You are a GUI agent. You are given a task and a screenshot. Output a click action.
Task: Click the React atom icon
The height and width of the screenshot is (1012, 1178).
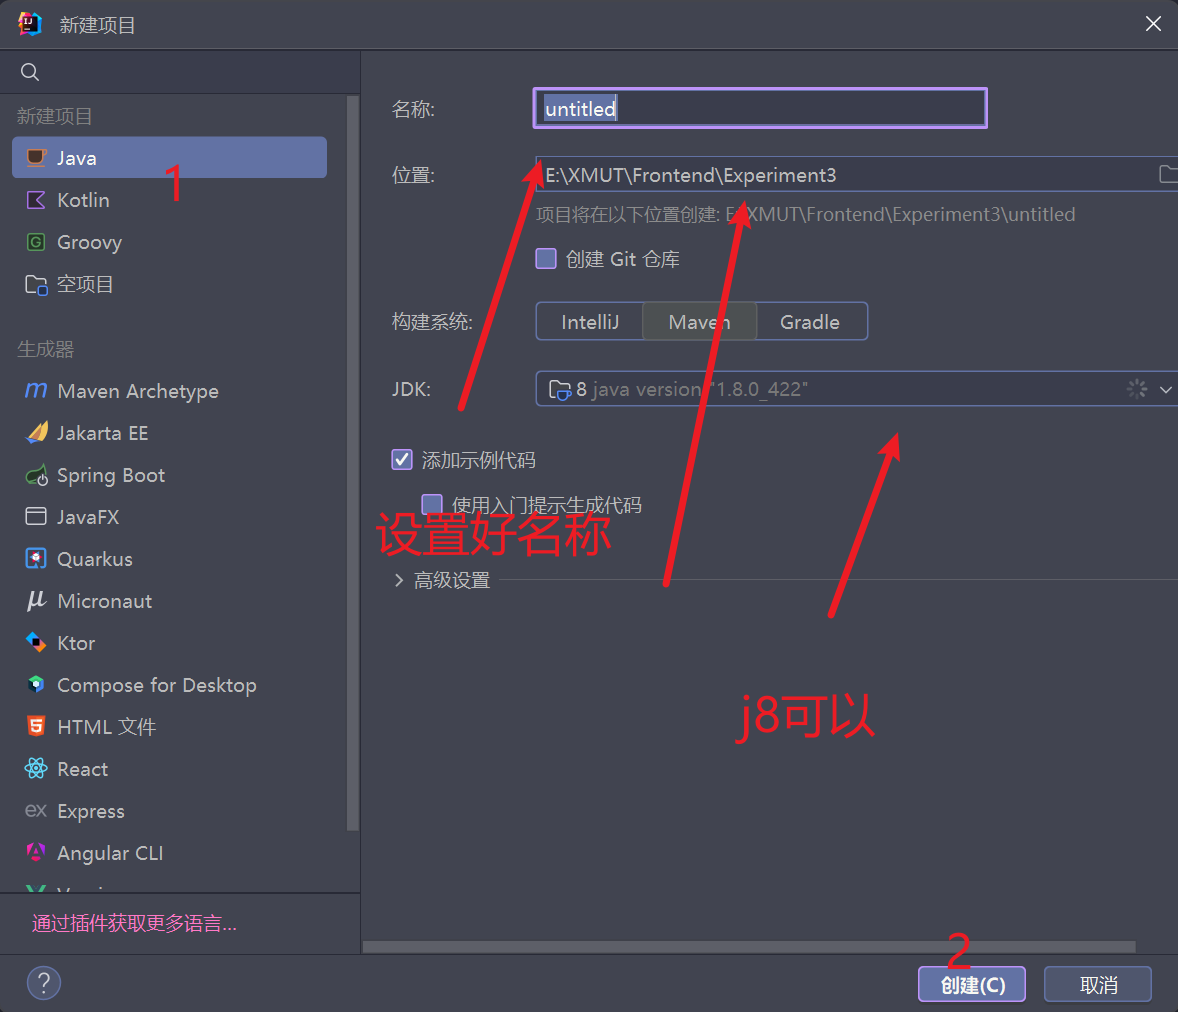coord(36,769)
